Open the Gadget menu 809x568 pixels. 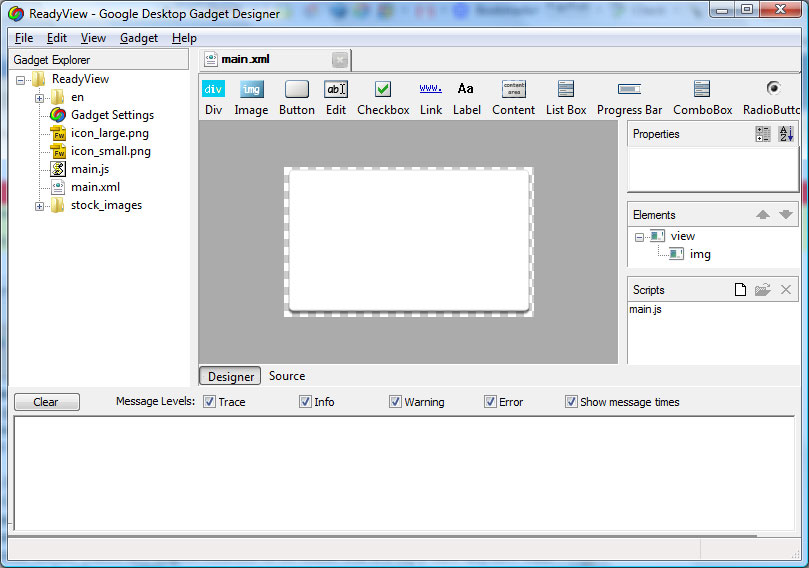coord(139,38)
